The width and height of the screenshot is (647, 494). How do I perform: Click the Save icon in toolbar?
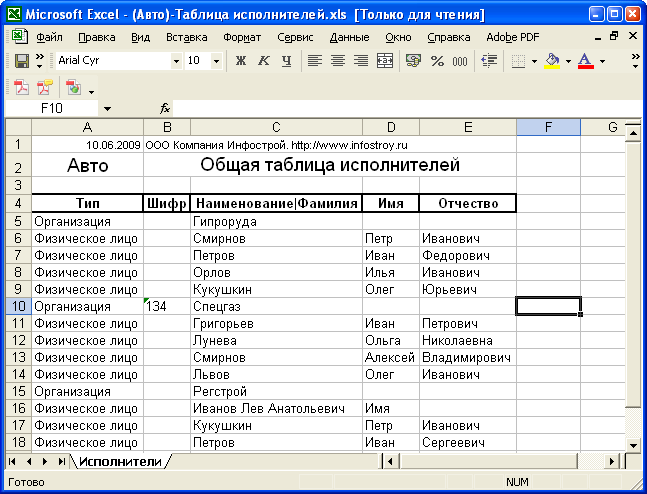21,61
